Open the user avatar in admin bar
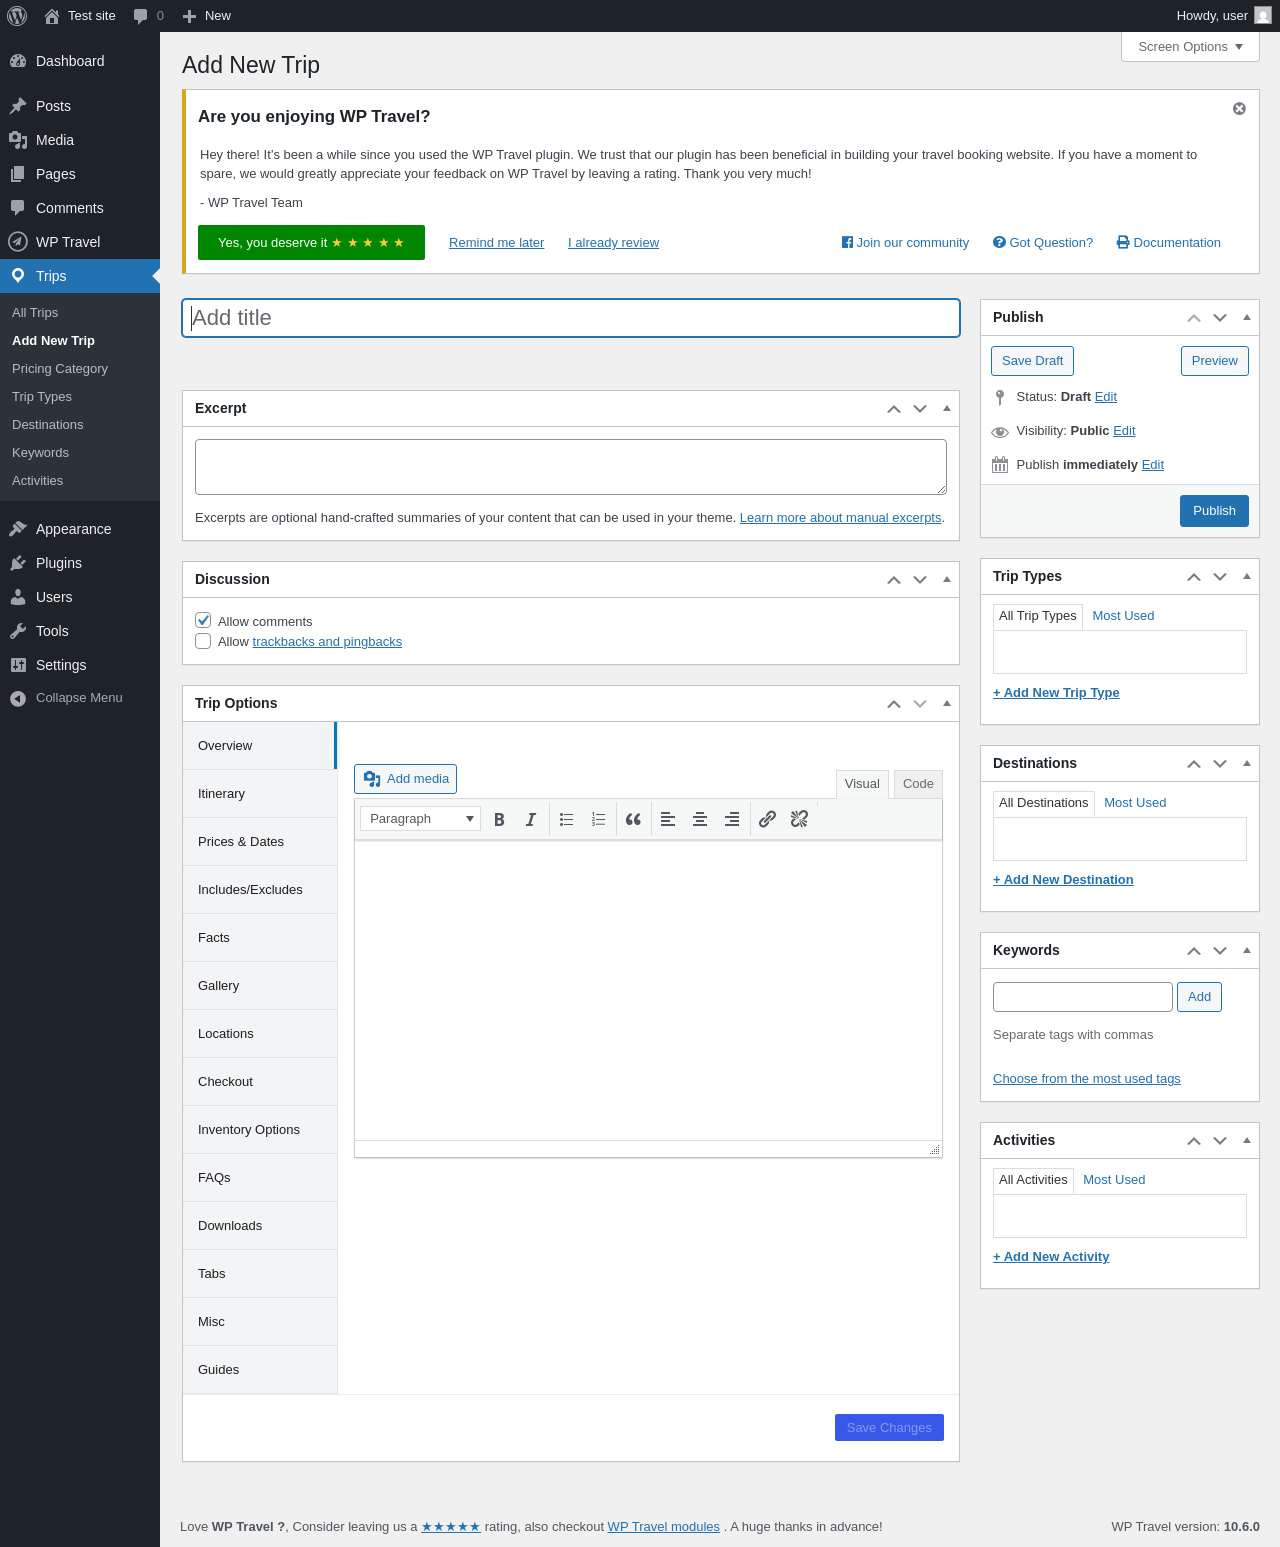 1263,16
